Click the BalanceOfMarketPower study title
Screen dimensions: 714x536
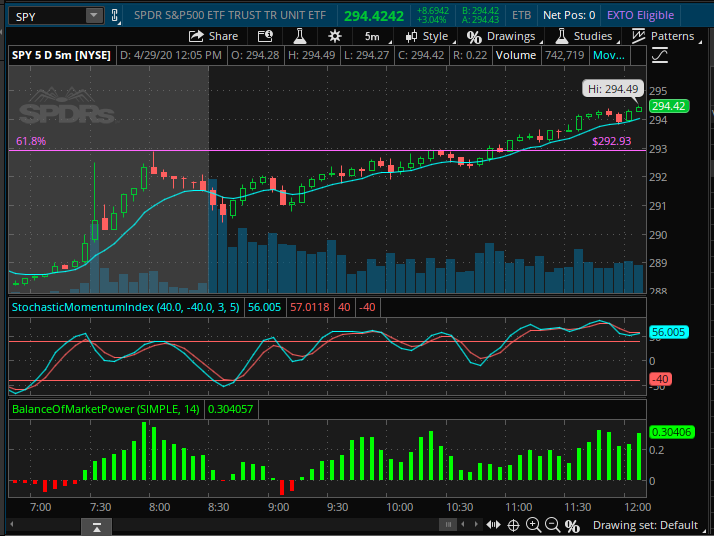[x=106, y=409]
